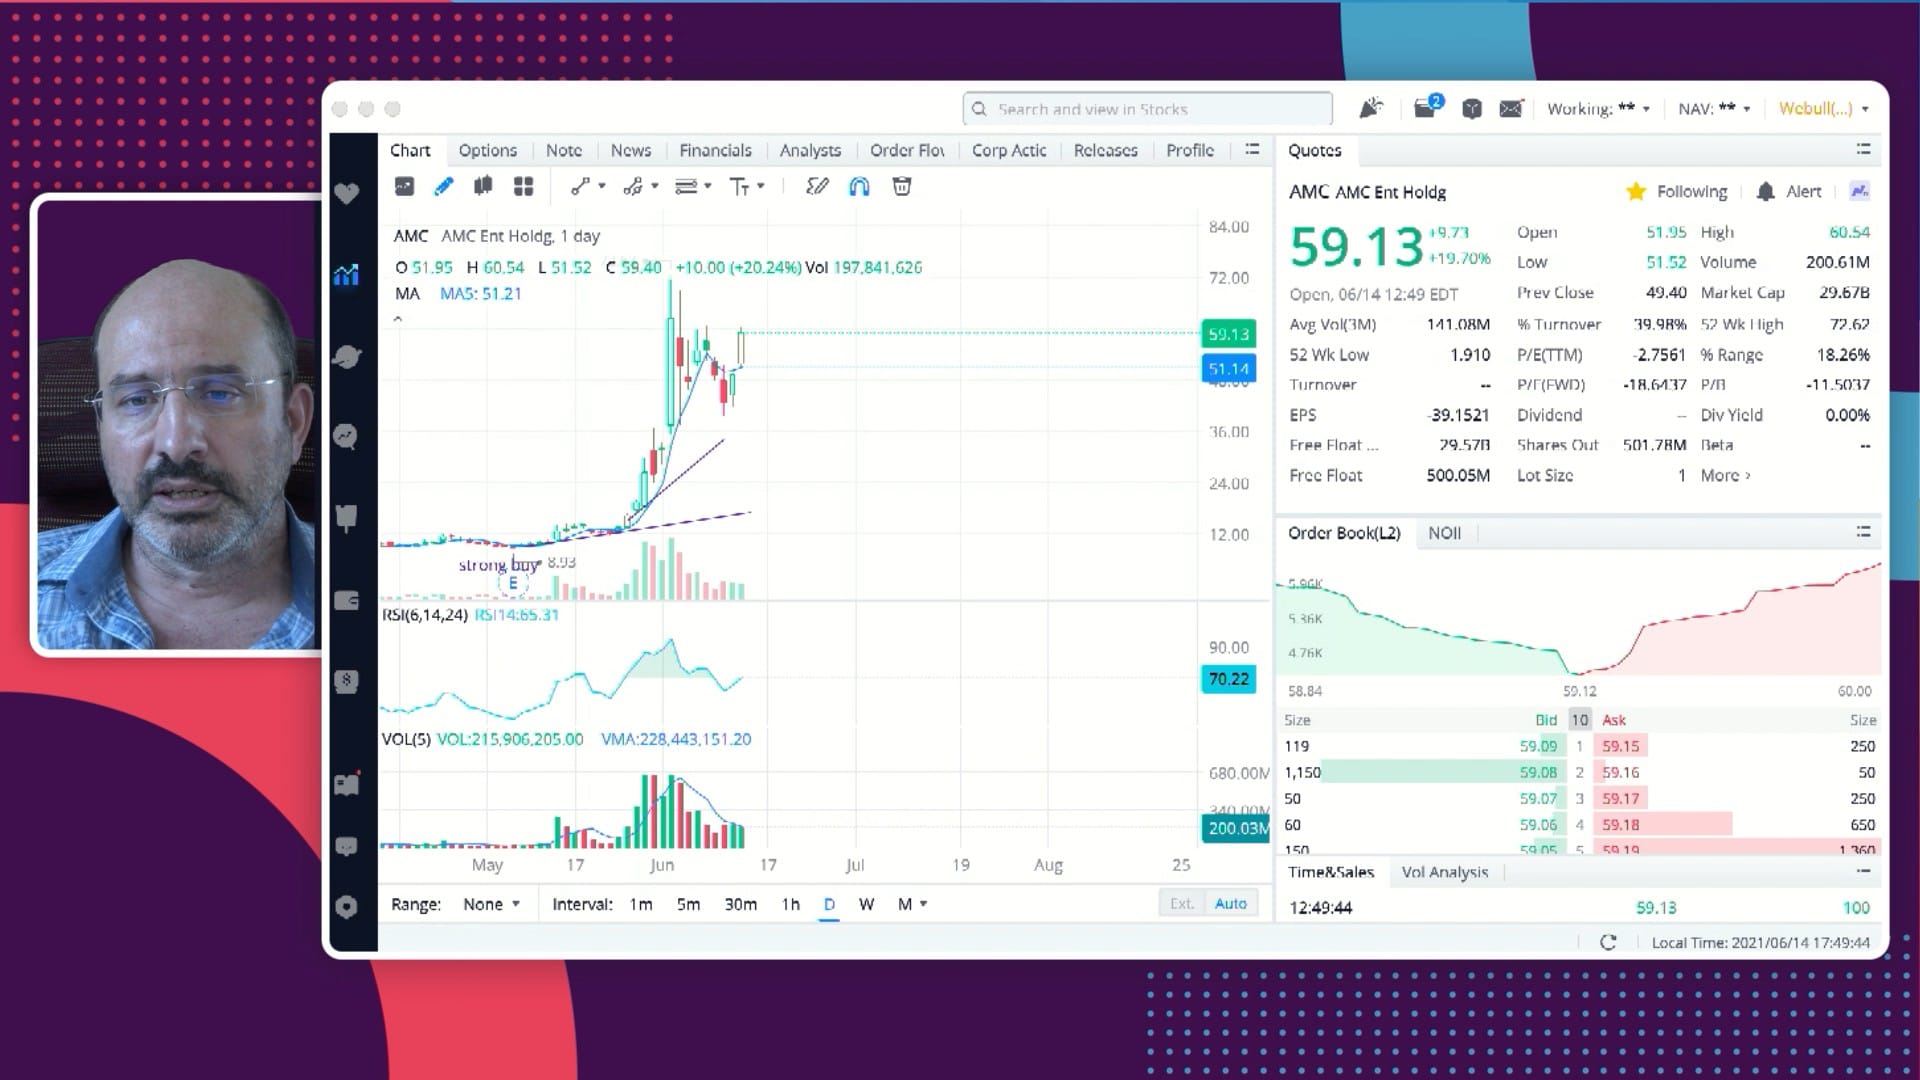
Task: Open the inbox with badge 2
Action: tap(1426, 107)
